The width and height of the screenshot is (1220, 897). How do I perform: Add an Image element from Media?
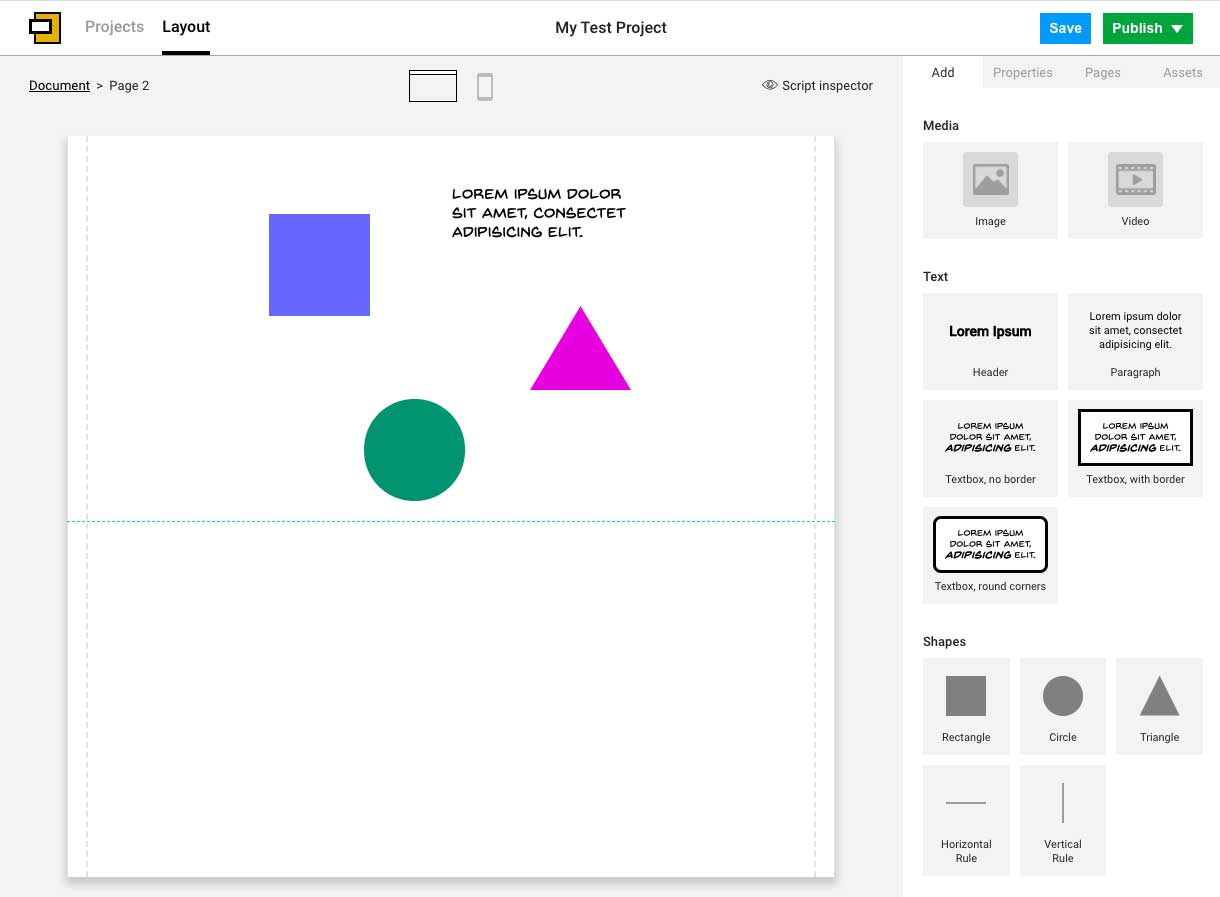(x=990, y=190)
